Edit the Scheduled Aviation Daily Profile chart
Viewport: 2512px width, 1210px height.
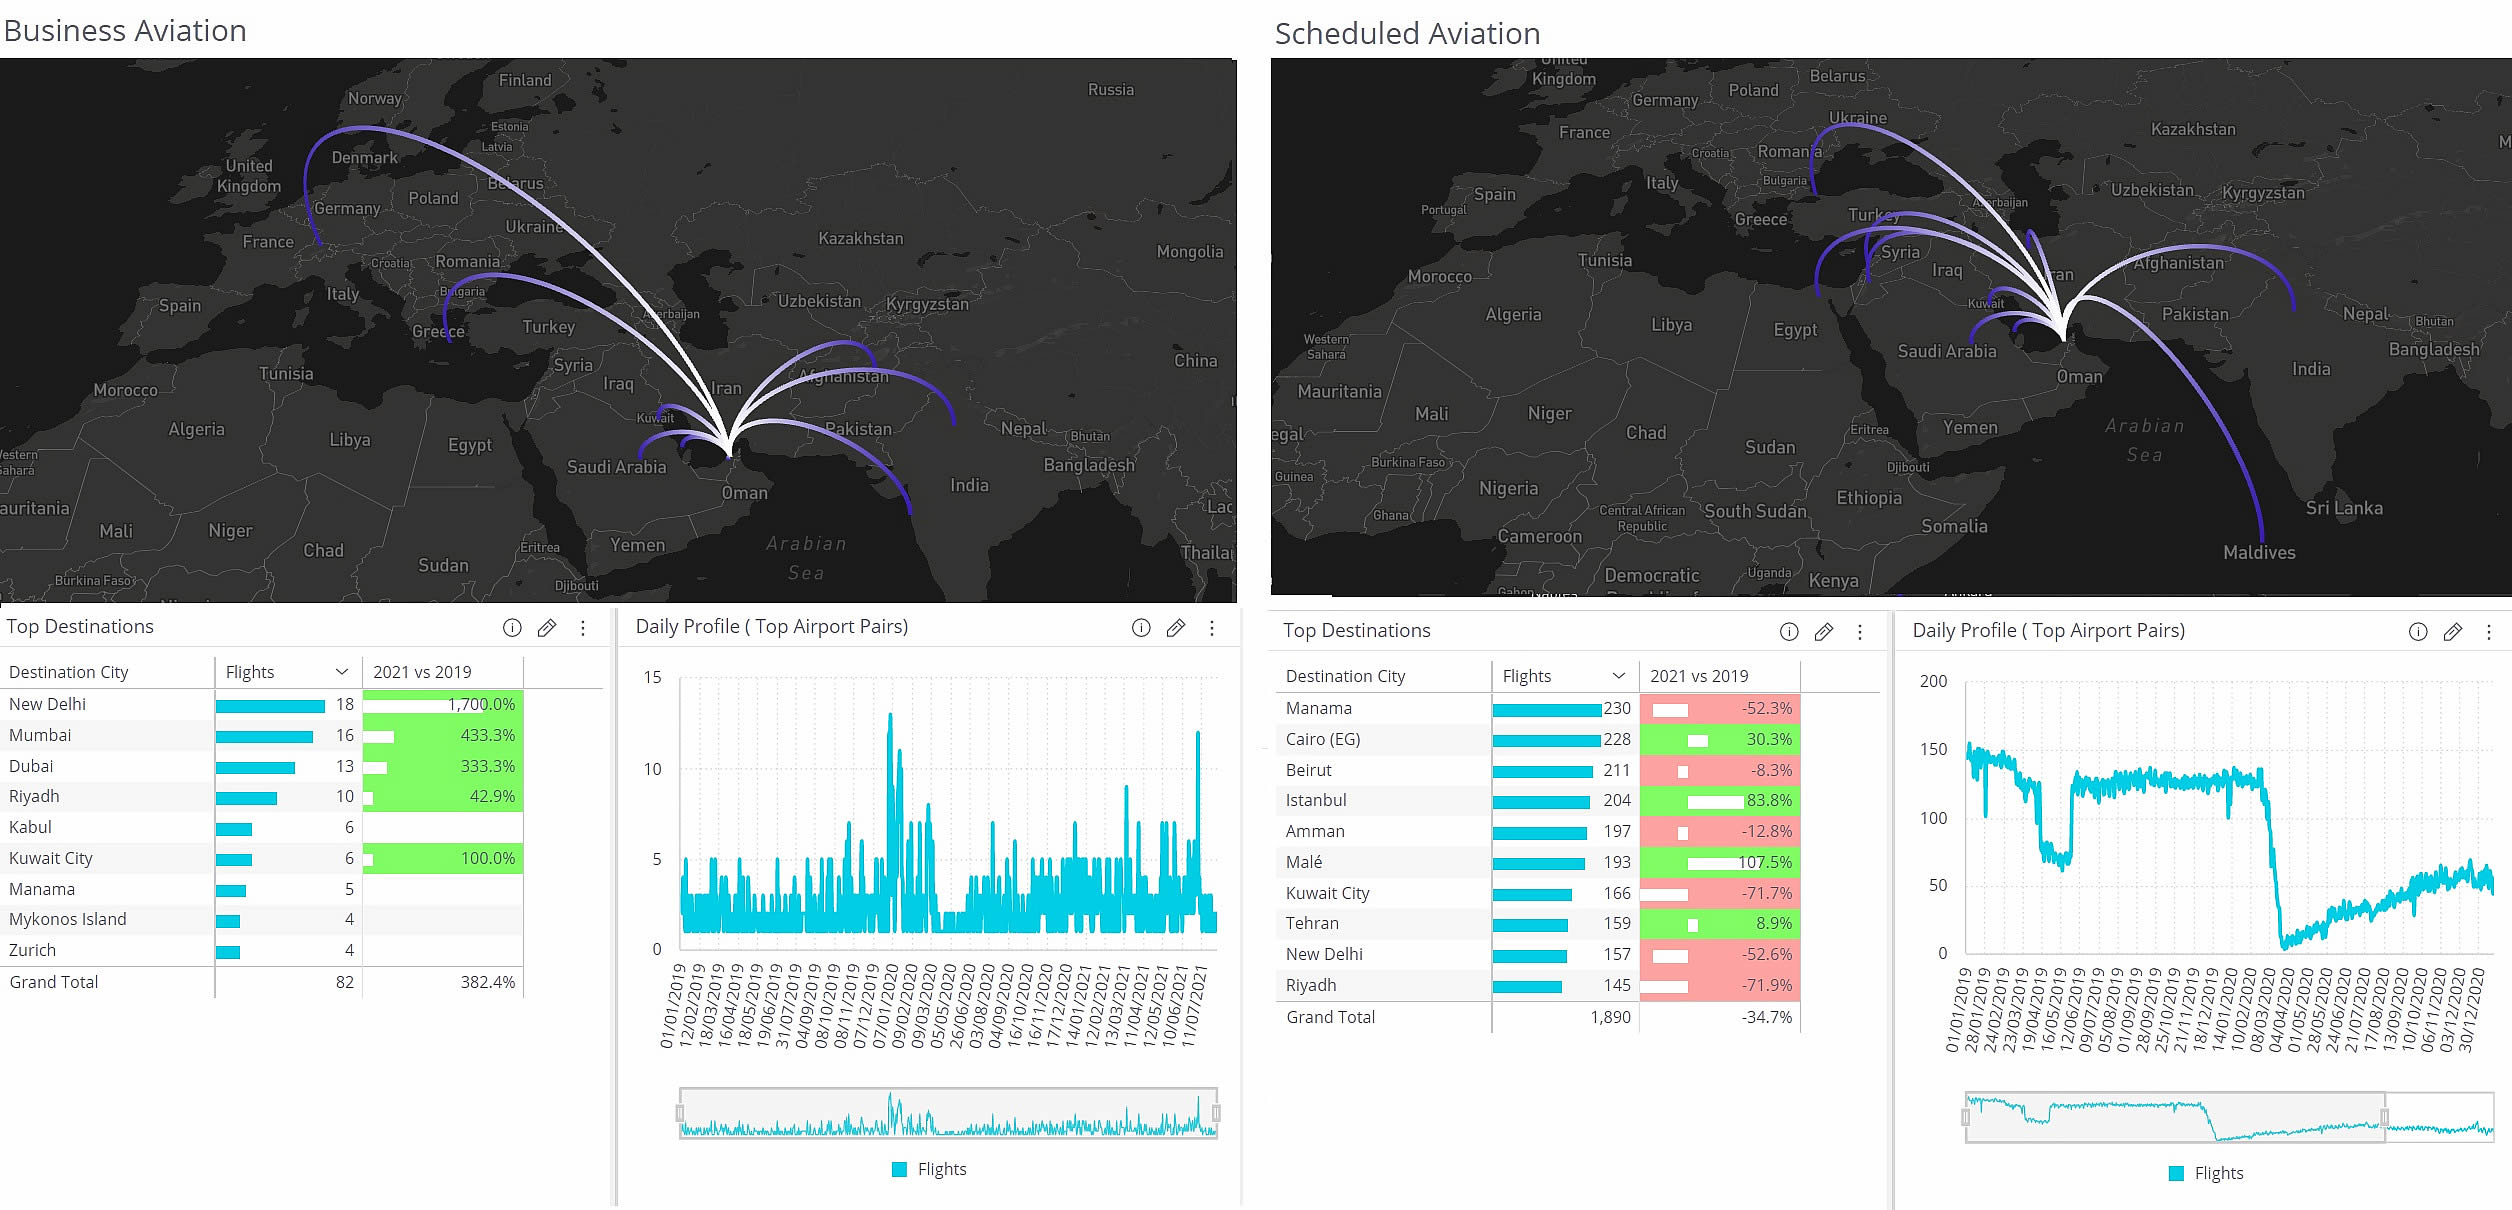click(2453, 632)
